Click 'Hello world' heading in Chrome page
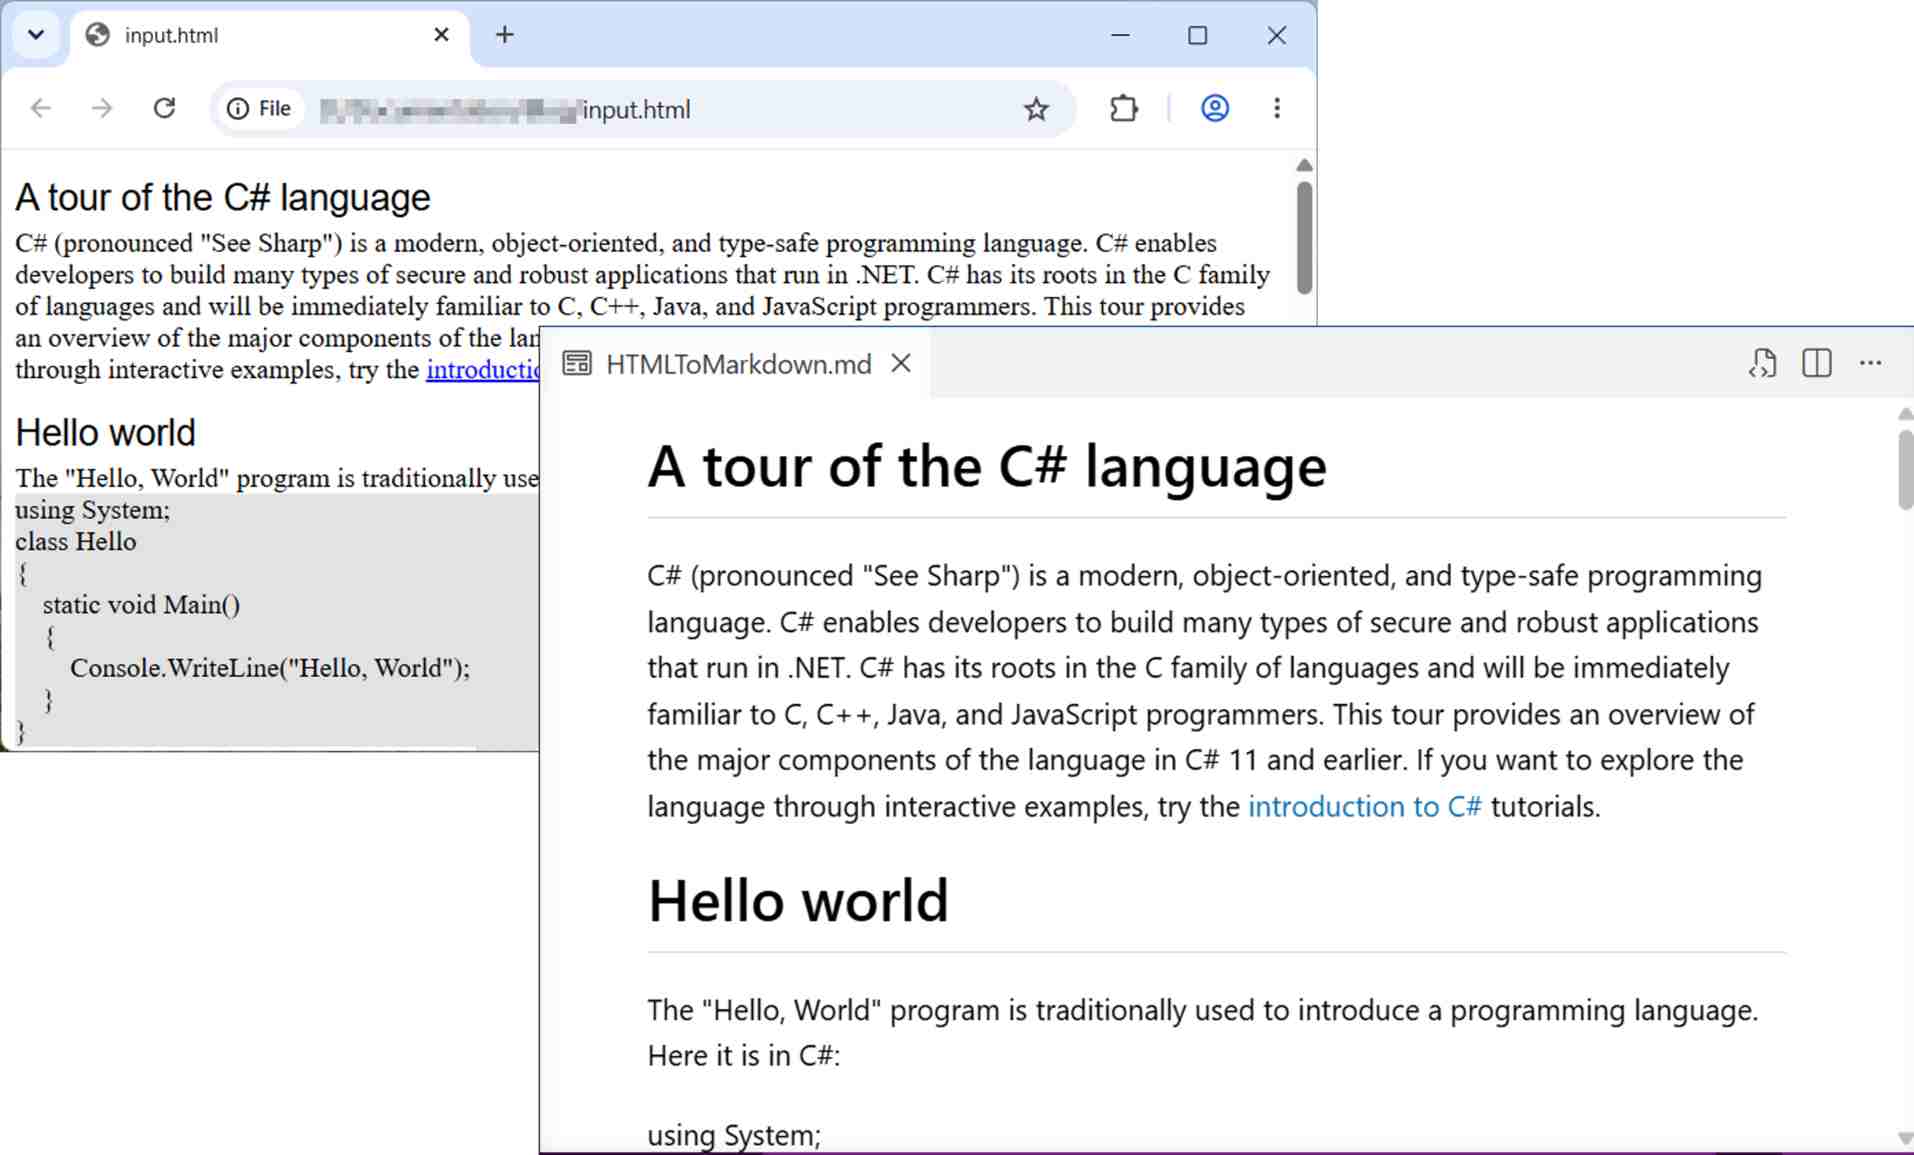The width and height of the screenshot is (1914, 1155). [x=105, y=433]
